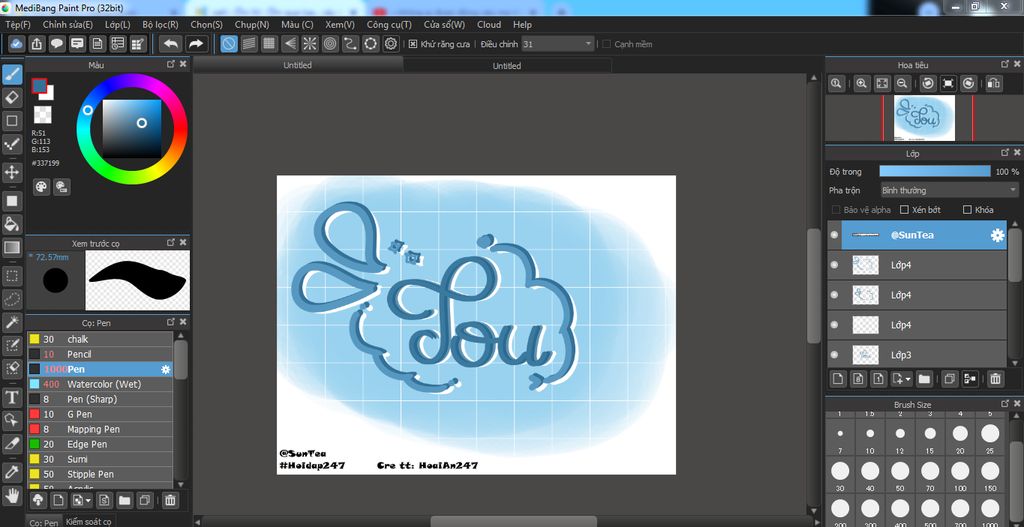Expand the add layer dropdown arrow
This screenshot has width=1024, height=527.
pyautogui.click(x=908, y=379)
